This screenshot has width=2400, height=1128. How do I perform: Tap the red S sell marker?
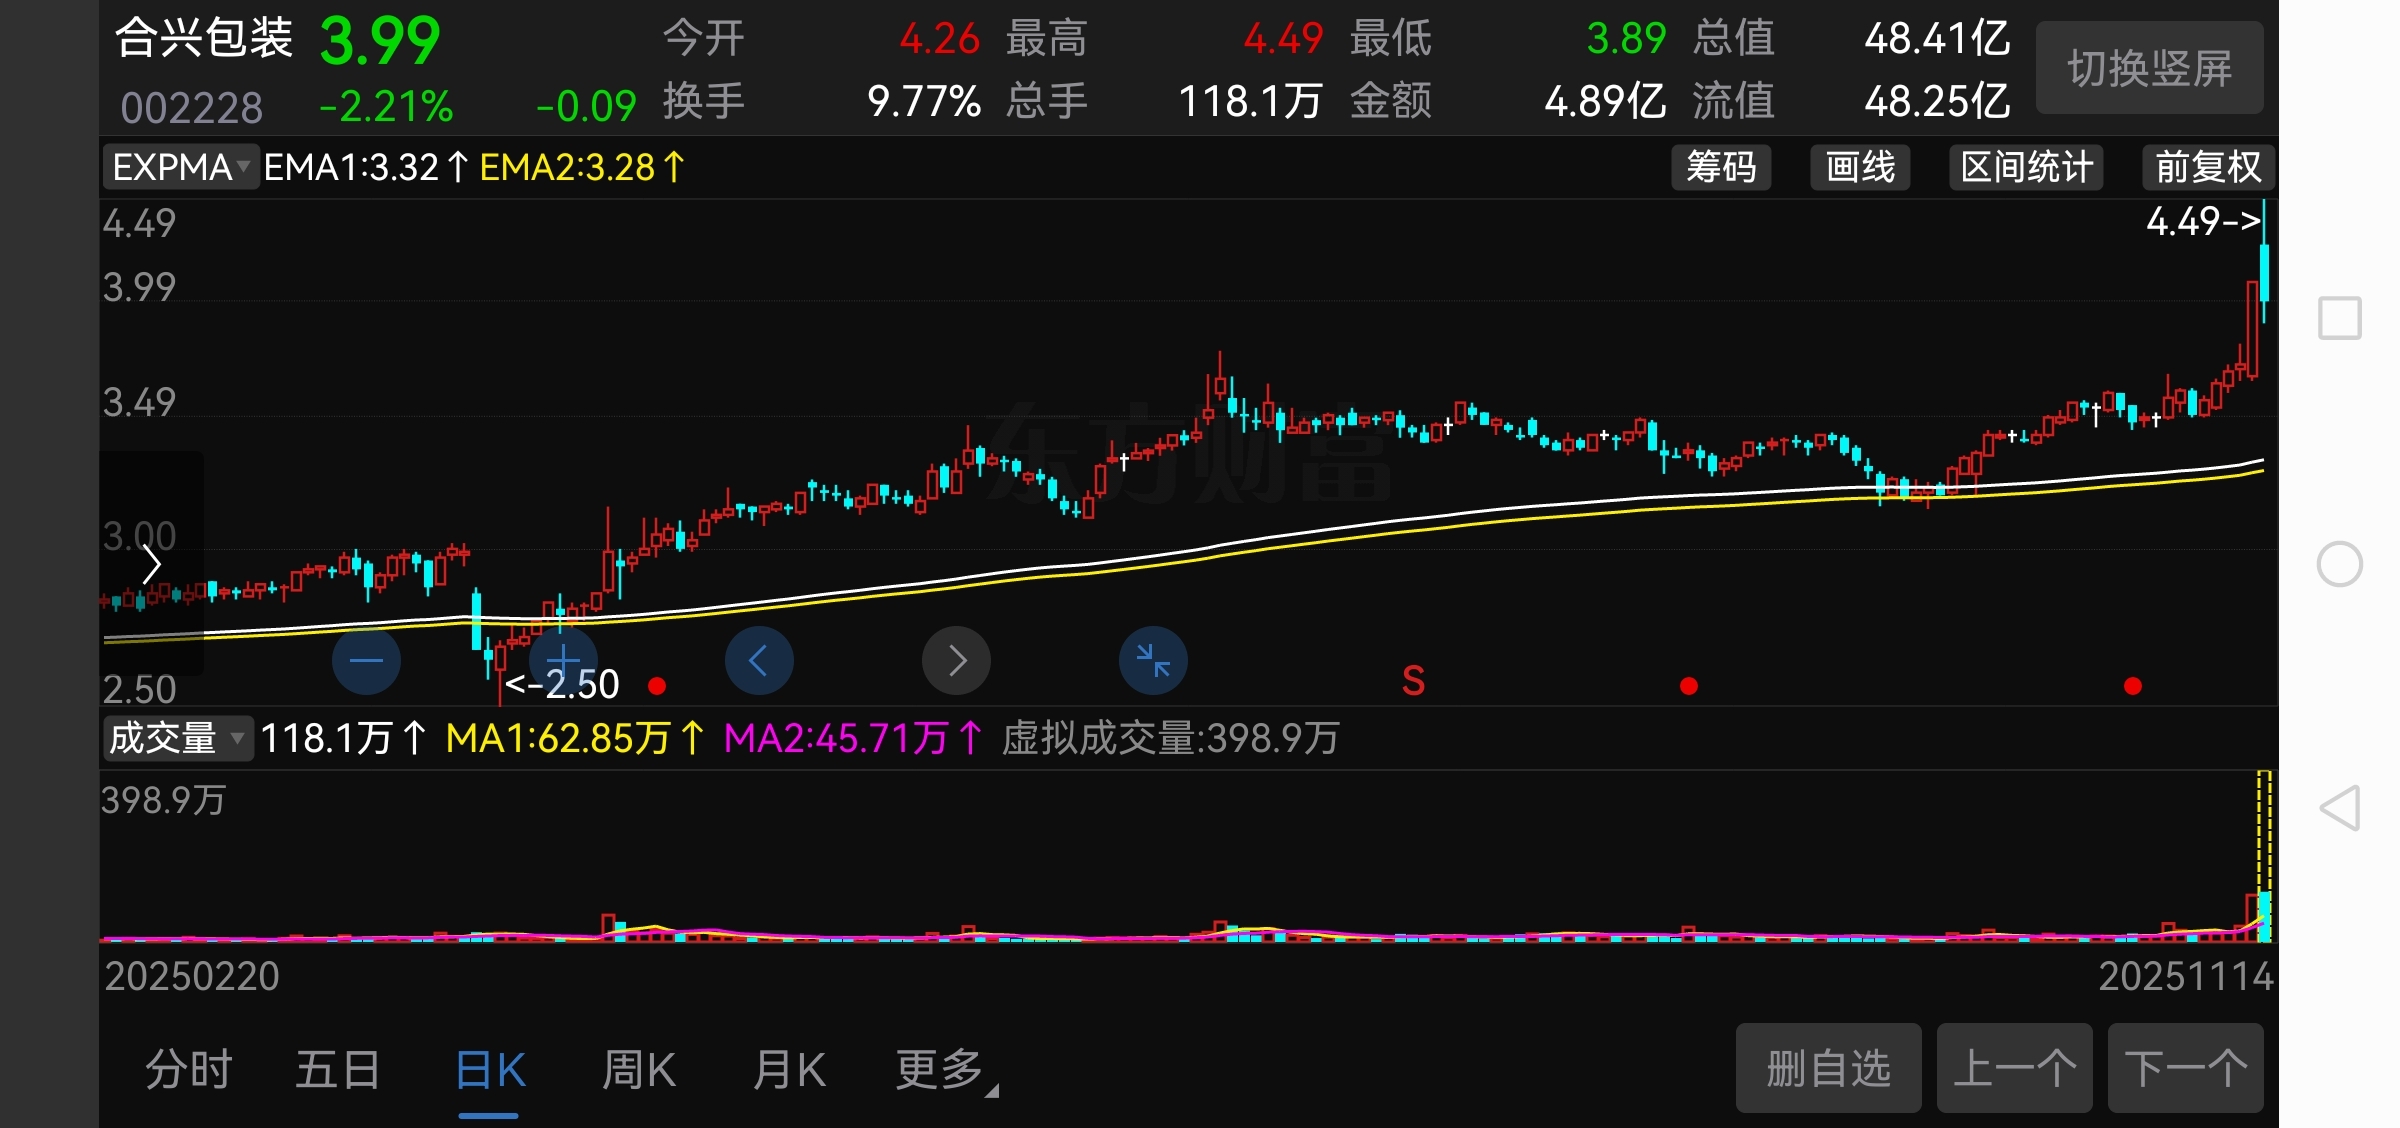pos(1412,681)
